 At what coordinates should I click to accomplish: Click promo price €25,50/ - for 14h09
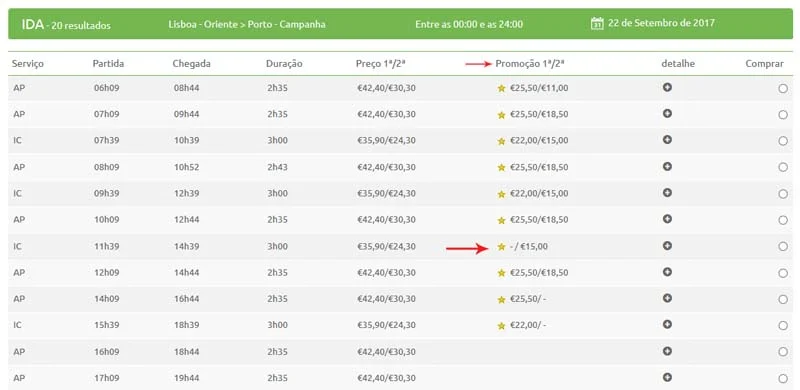coord(528,299)
